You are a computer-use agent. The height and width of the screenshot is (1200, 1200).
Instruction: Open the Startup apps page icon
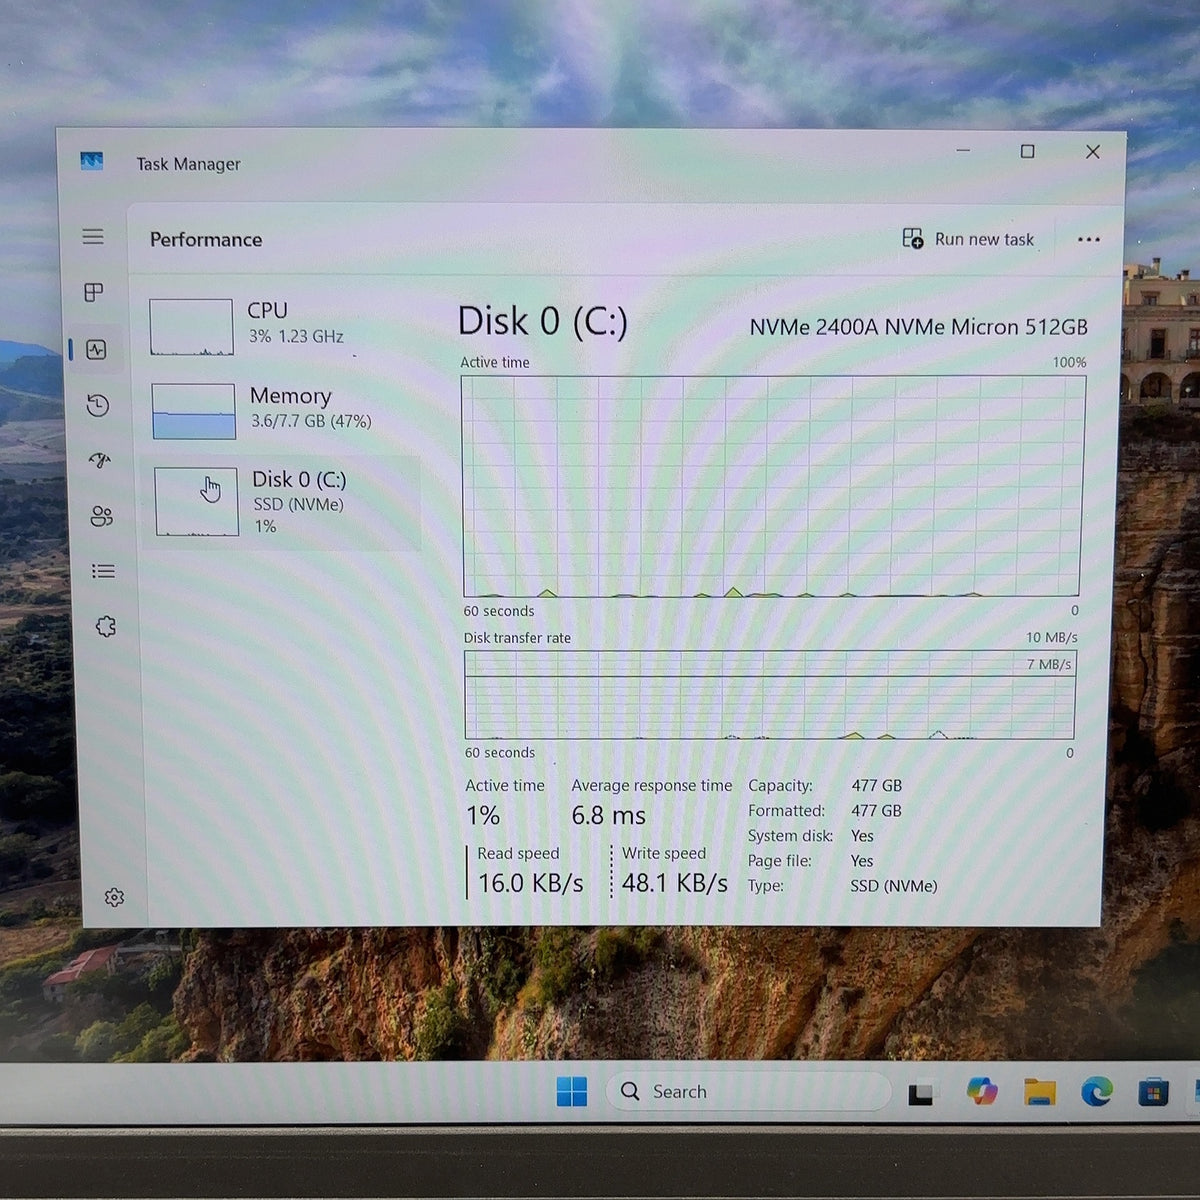click(100, 460)
